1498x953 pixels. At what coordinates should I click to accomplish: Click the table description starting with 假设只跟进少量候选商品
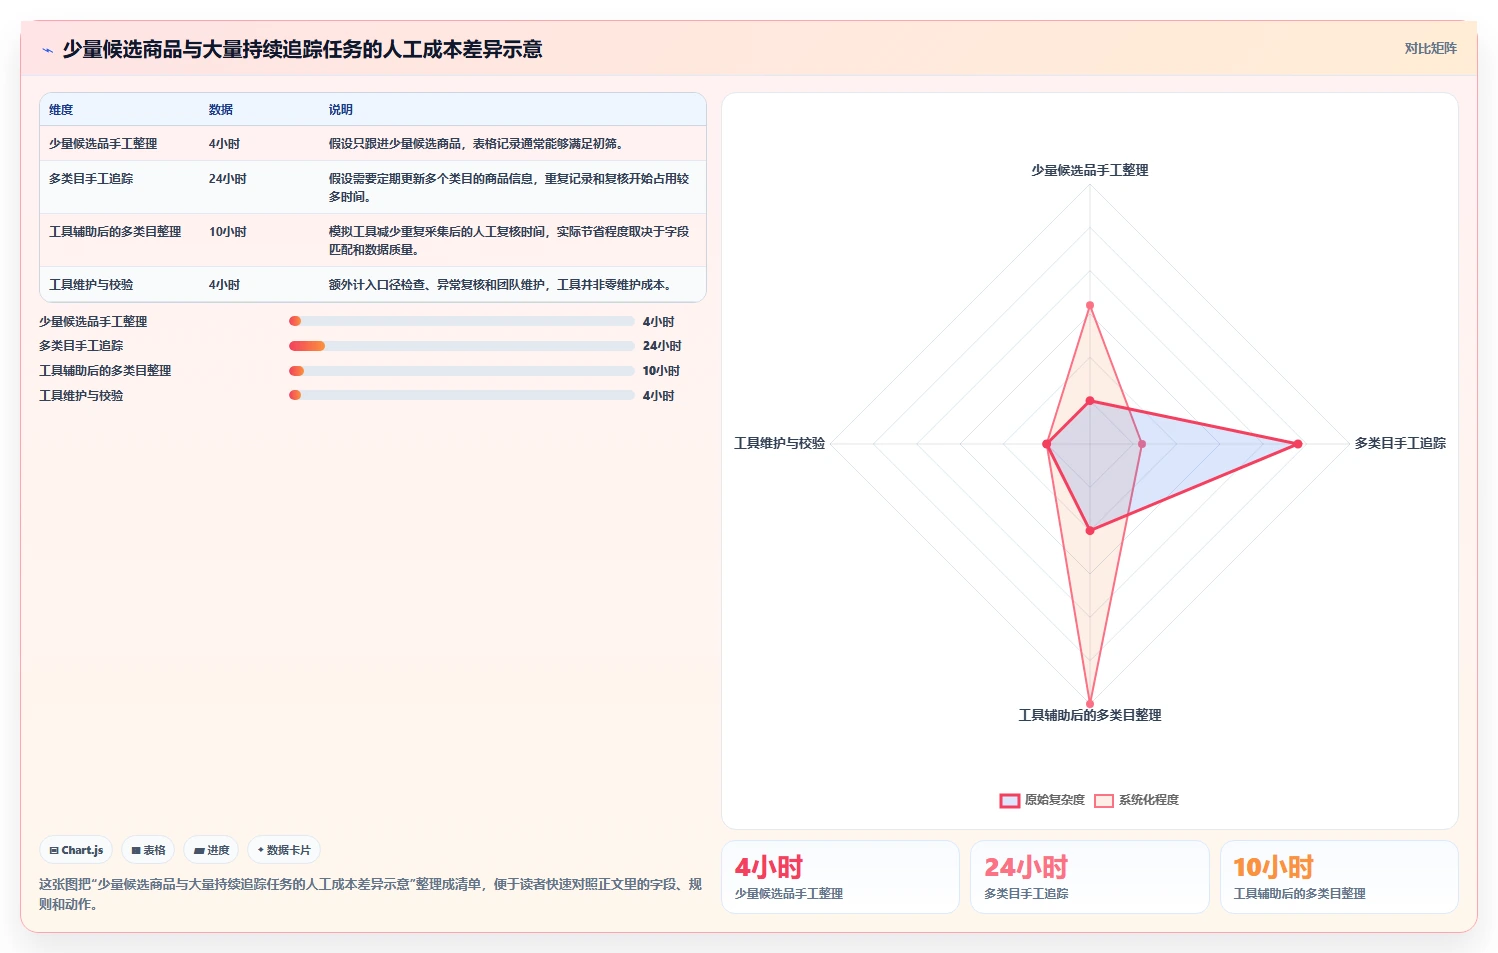[476, 144]
